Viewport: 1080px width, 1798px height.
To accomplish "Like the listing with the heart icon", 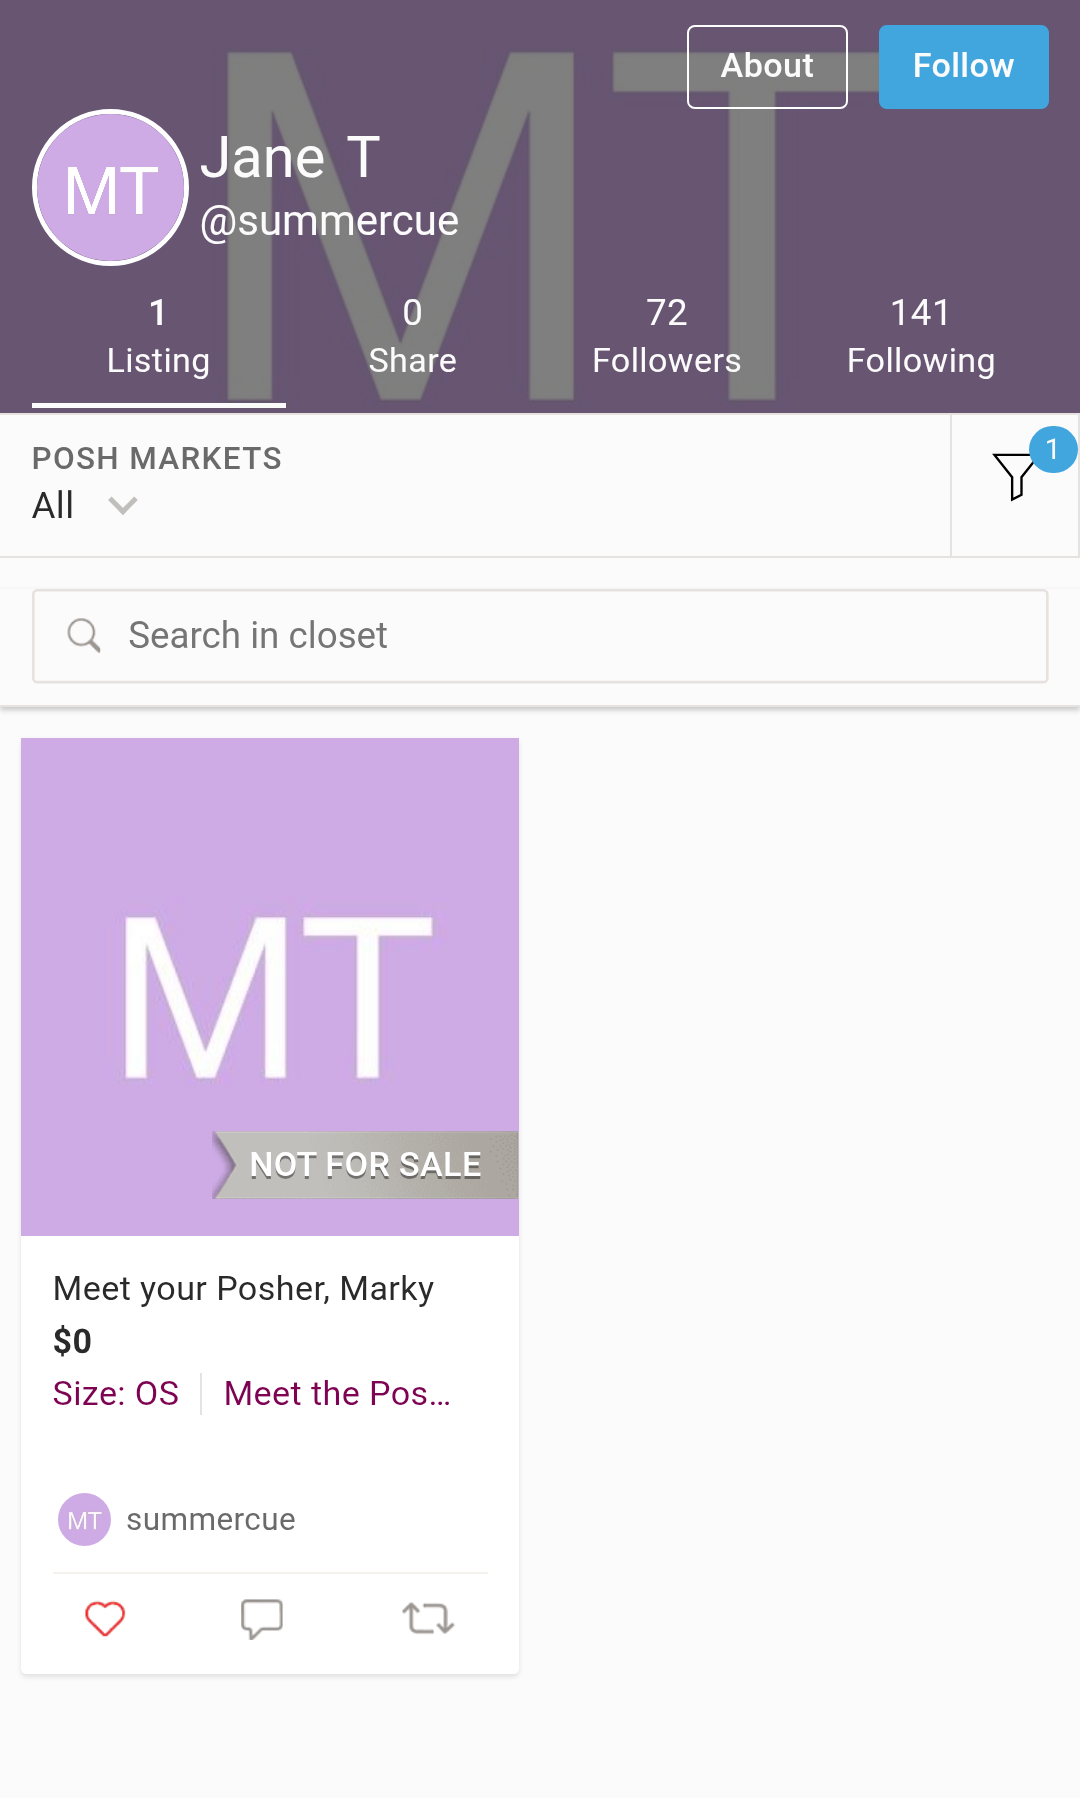I will tap(105, 1618).
